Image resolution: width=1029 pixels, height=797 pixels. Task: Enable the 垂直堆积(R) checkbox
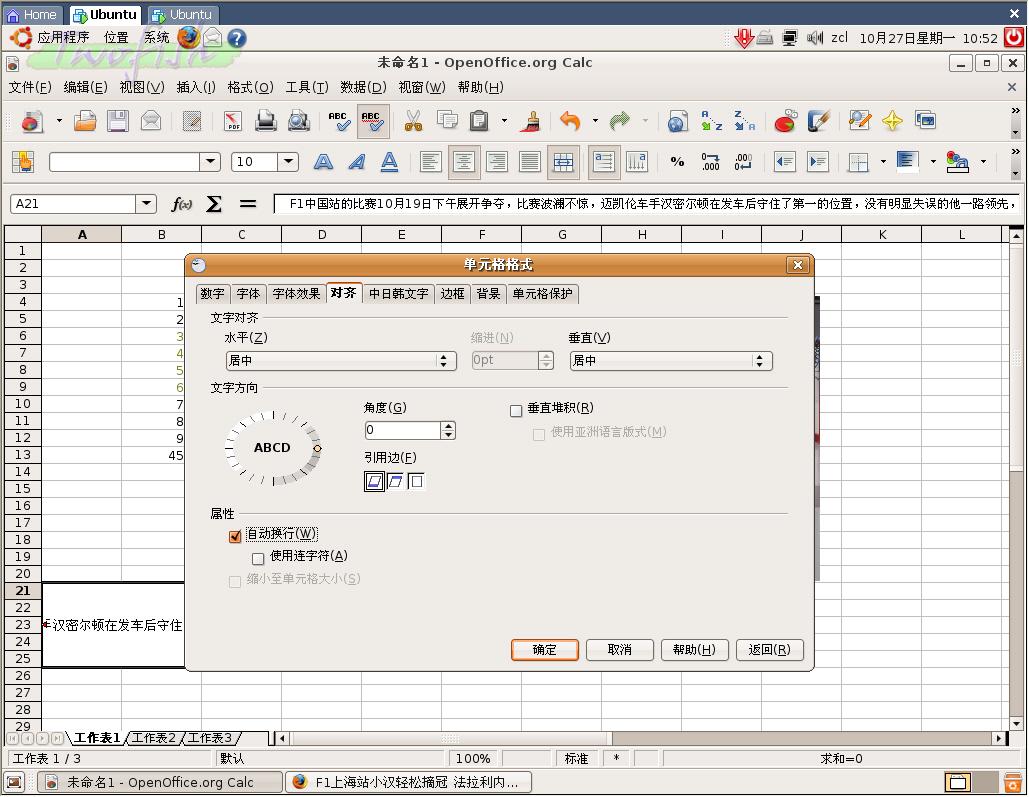pos(516,411)
